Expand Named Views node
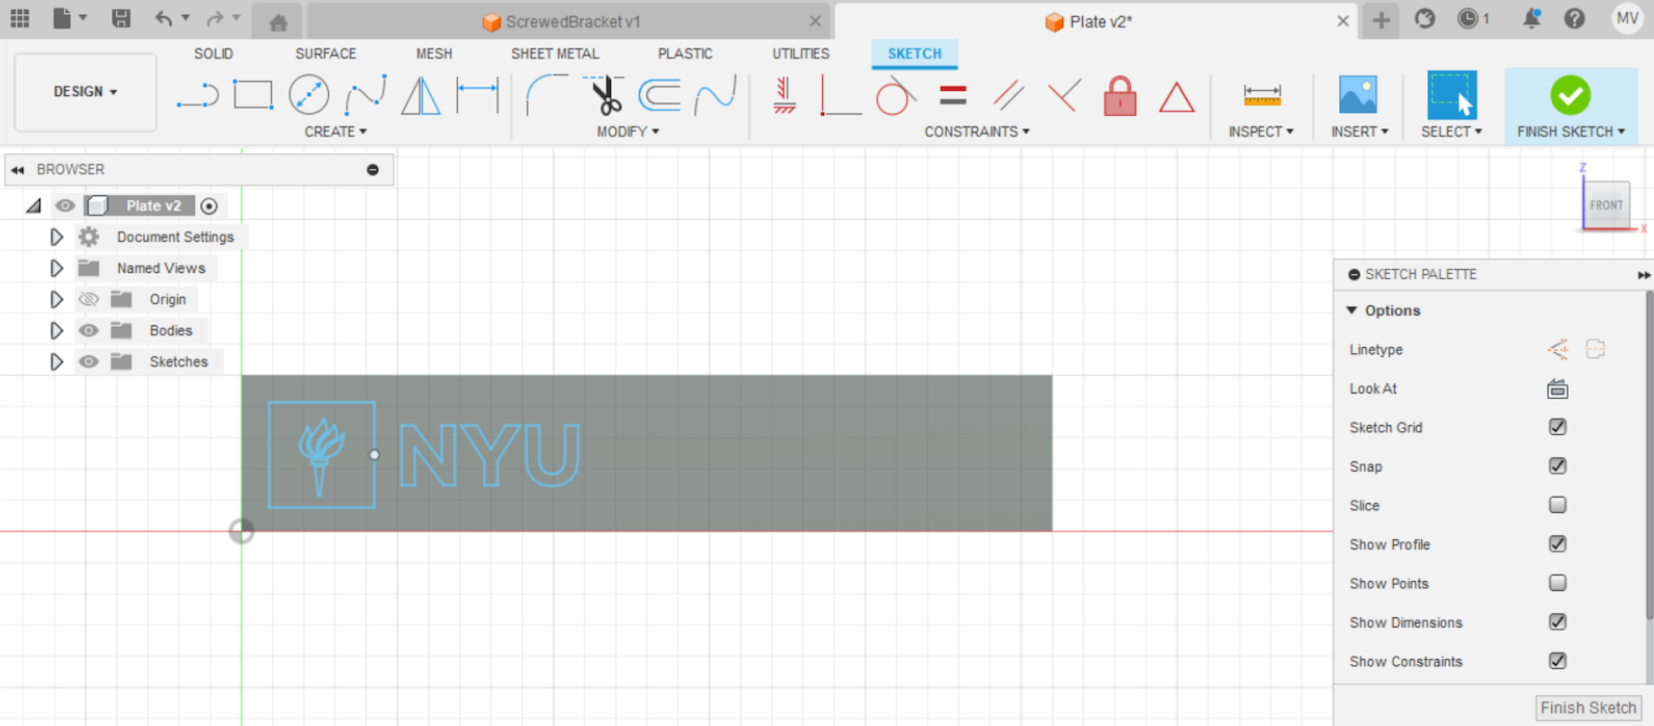This screenshot has height=726, width=1654. point(56,268)
